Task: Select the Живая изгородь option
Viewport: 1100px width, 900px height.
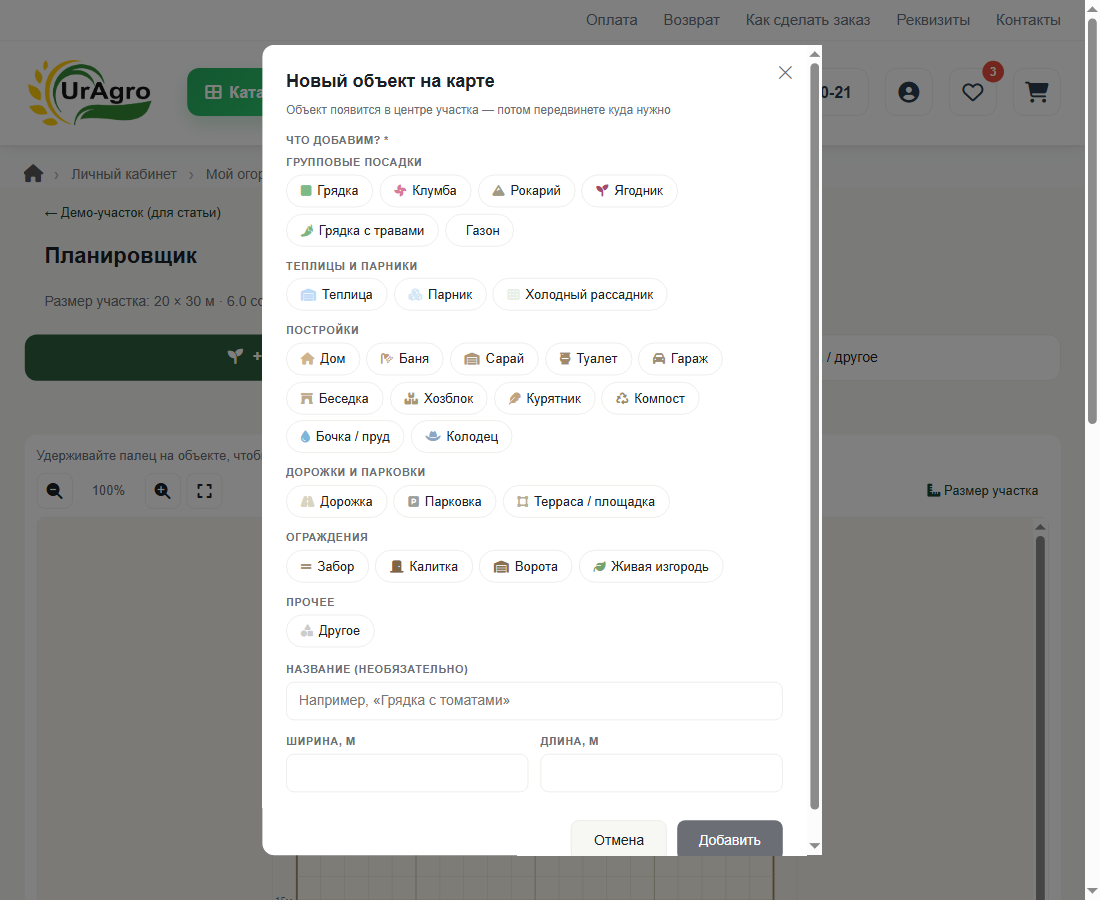Action: coord(651,567)
